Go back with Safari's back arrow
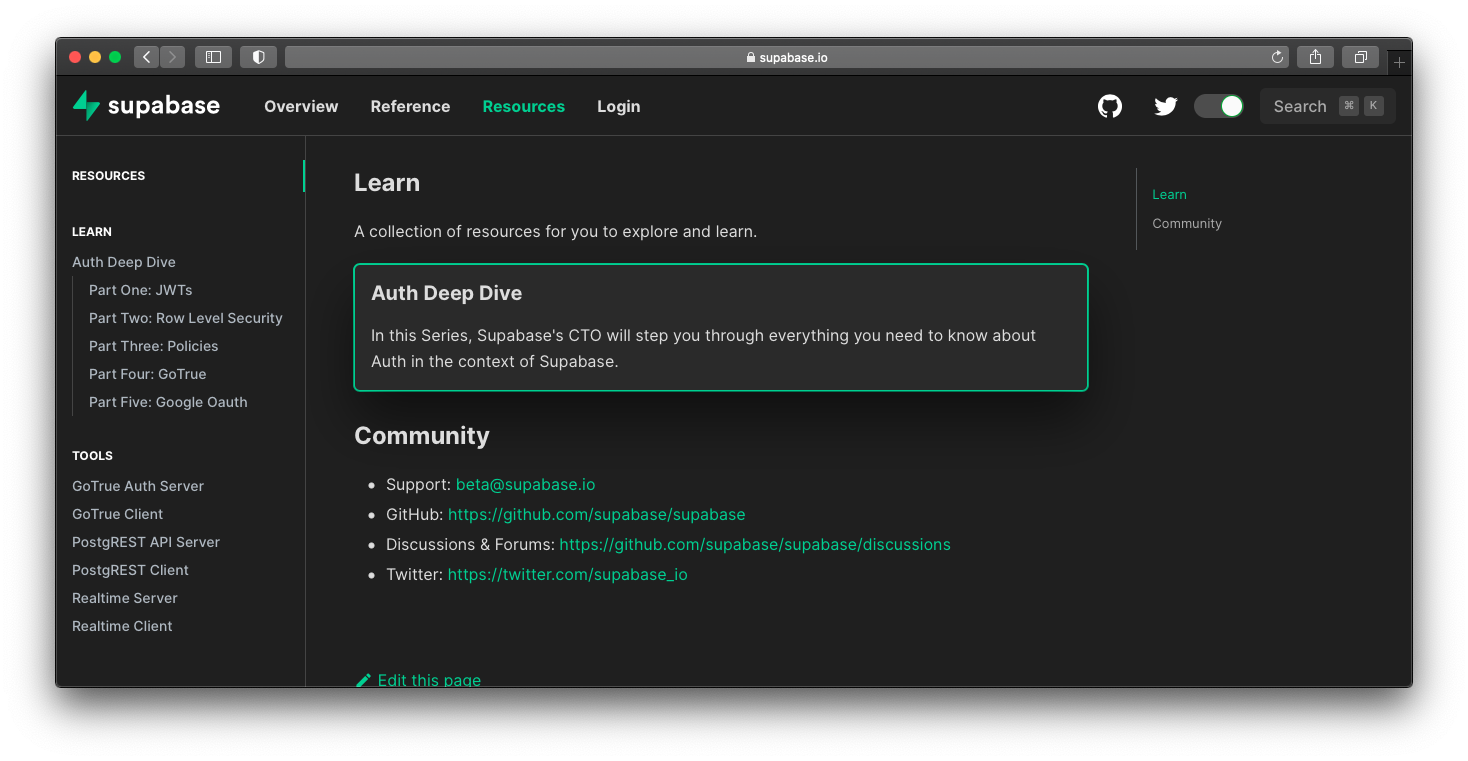1468x761 pixels. 147,57
